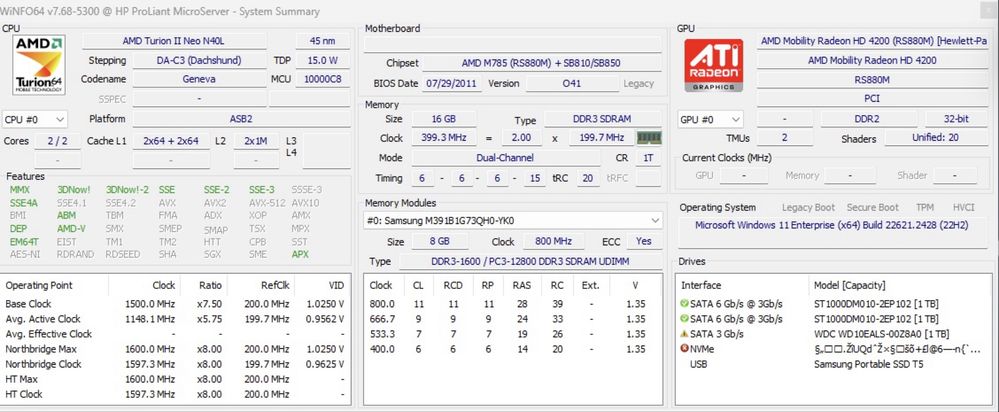Click the AMD-V feature label
Screen dimensions: 999x412
click(71, 229)
